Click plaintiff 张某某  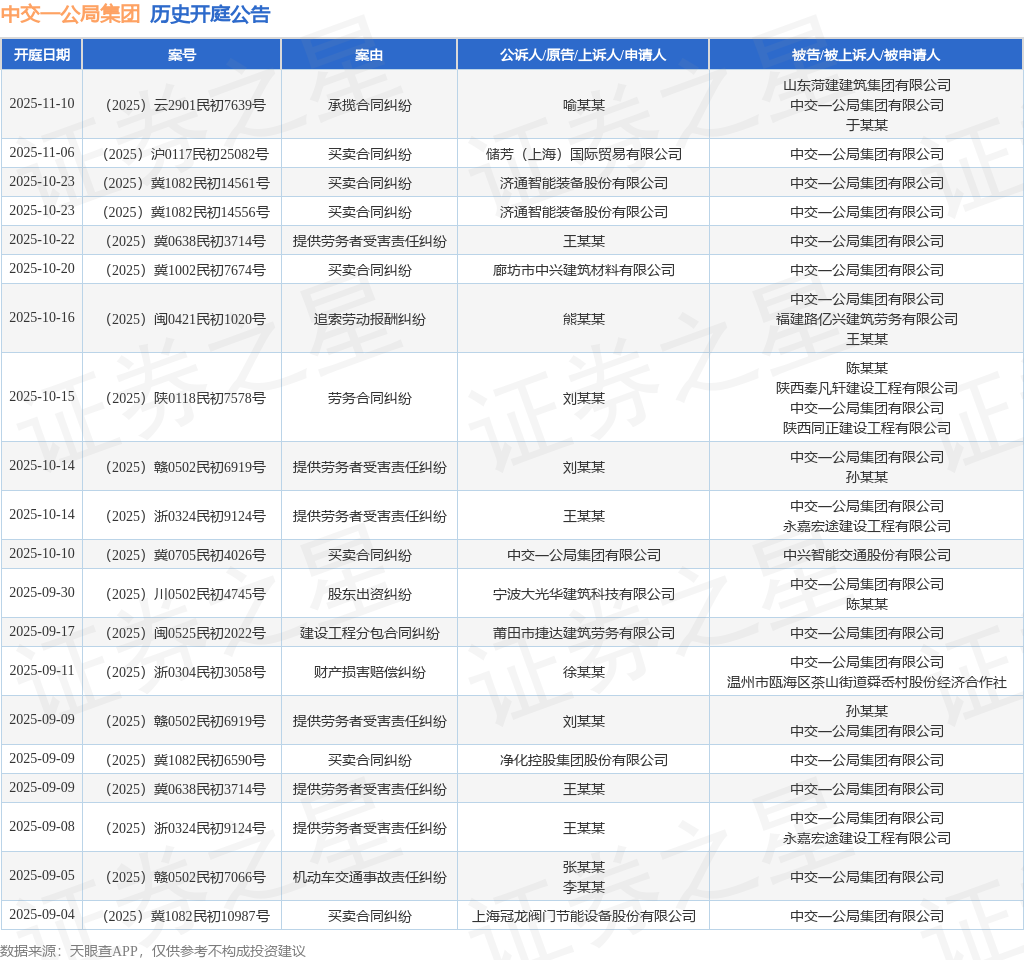pyautogui.click(x=584, y=867)
